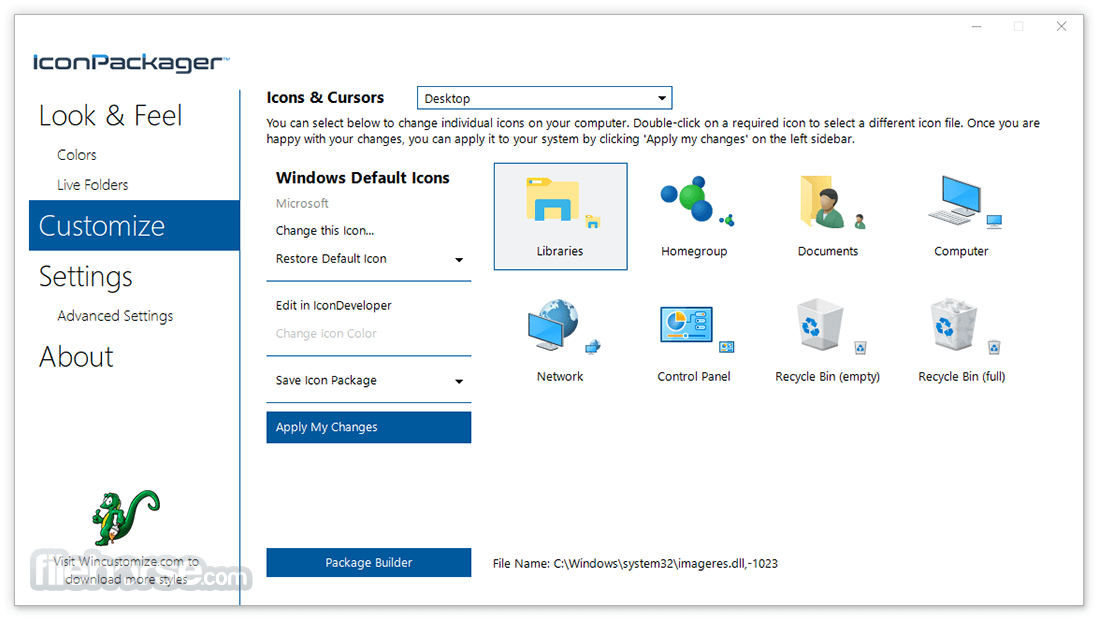
Task: Click the 'Icons & Cursors' heading
Action: click(x=325, y=98)
